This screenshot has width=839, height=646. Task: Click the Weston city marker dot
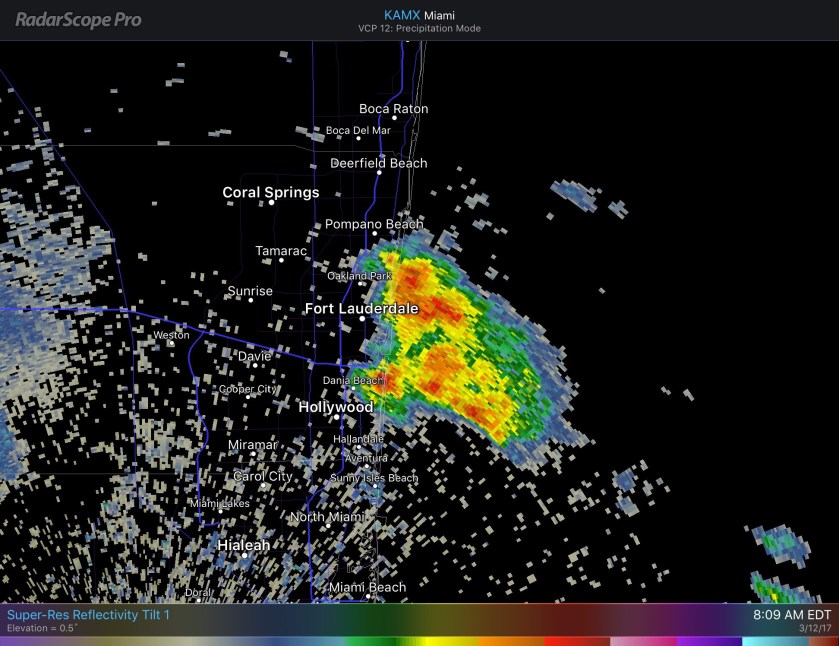coord(171,345)
